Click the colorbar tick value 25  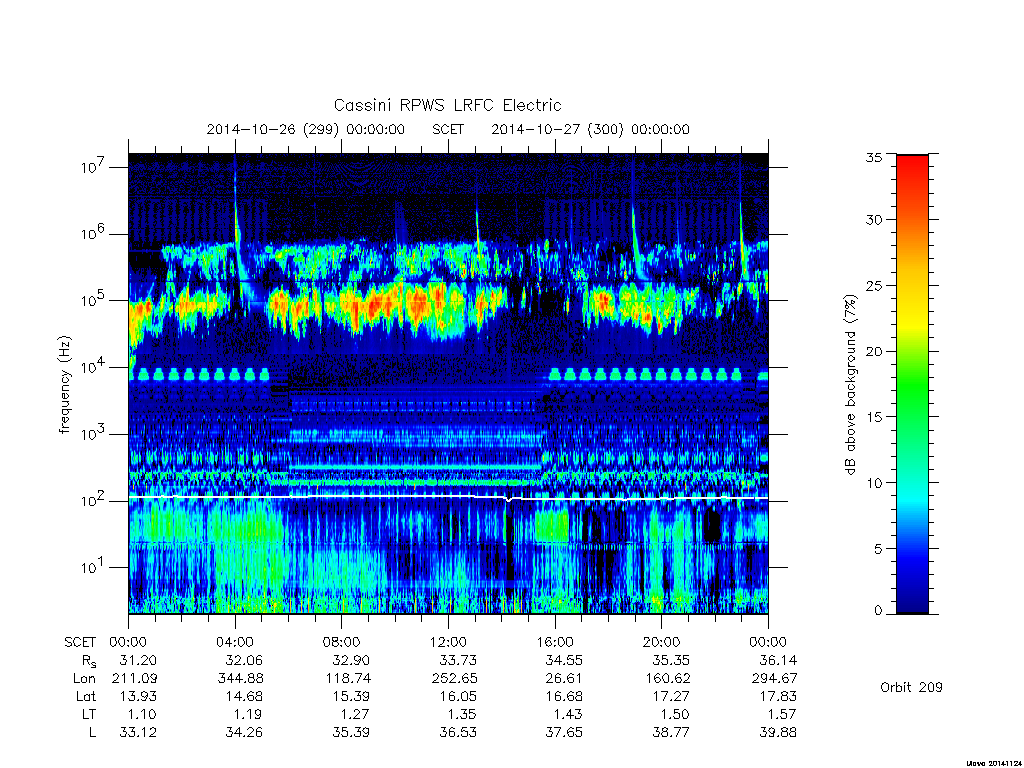click(873, 286)
